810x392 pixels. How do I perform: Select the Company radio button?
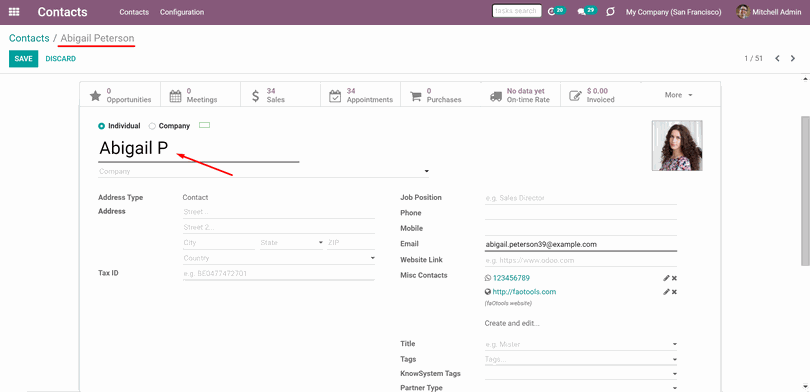click(x=152, y=126)
